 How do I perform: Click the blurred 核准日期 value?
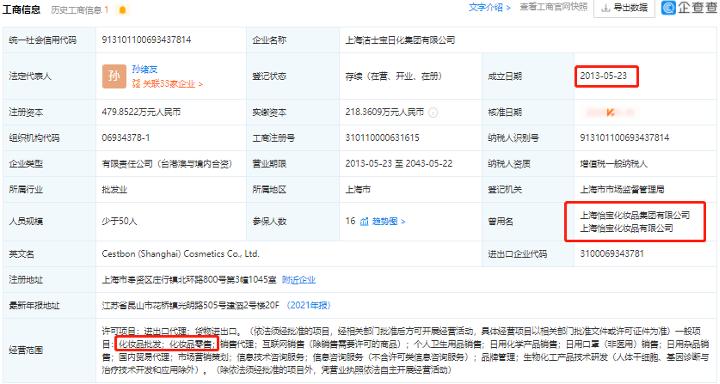click(x=610, y=112)
